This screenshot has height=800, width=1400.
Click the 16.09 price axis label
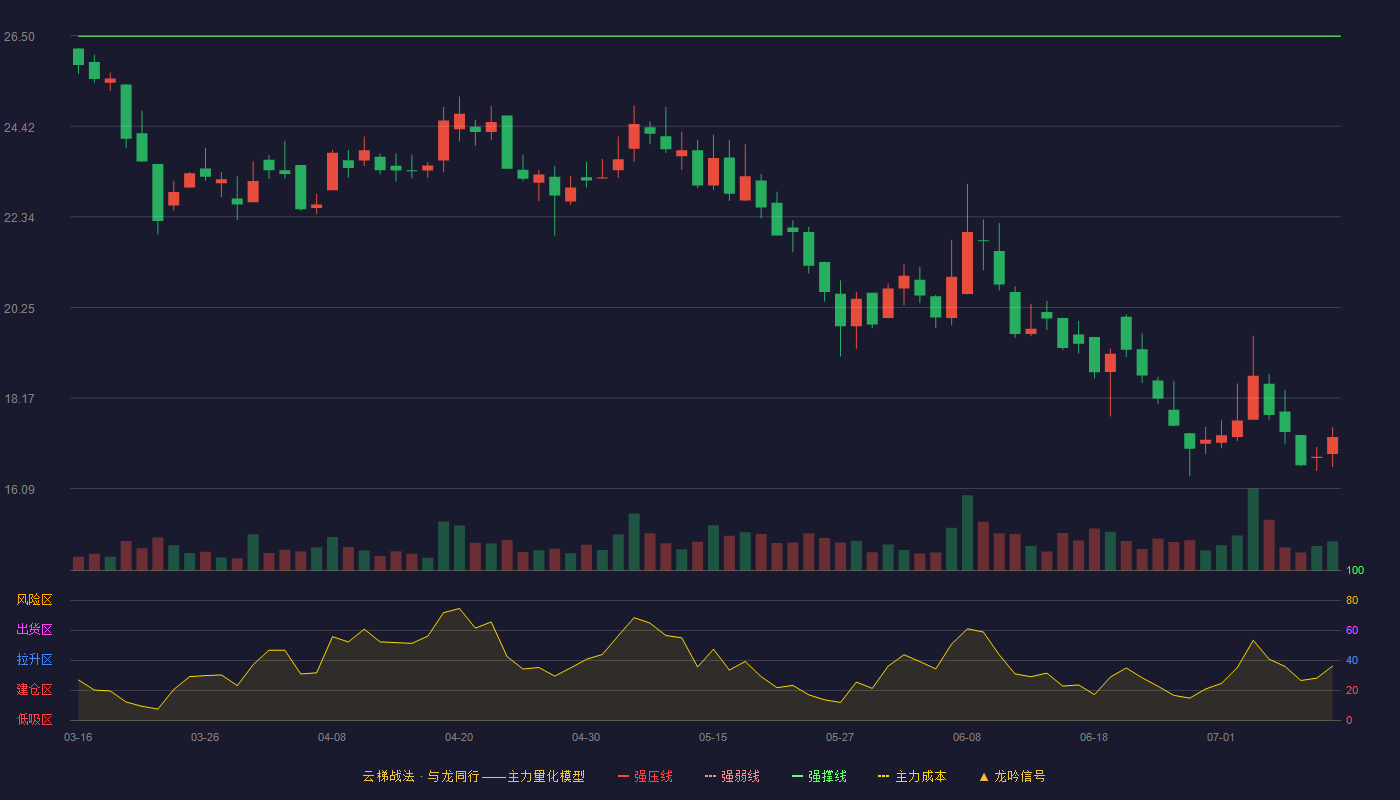(x=19, y=490)
